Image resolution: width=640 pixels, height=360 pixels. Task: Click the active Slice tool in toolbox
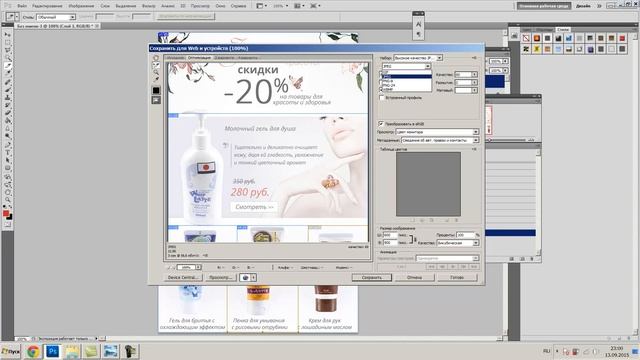7,66
